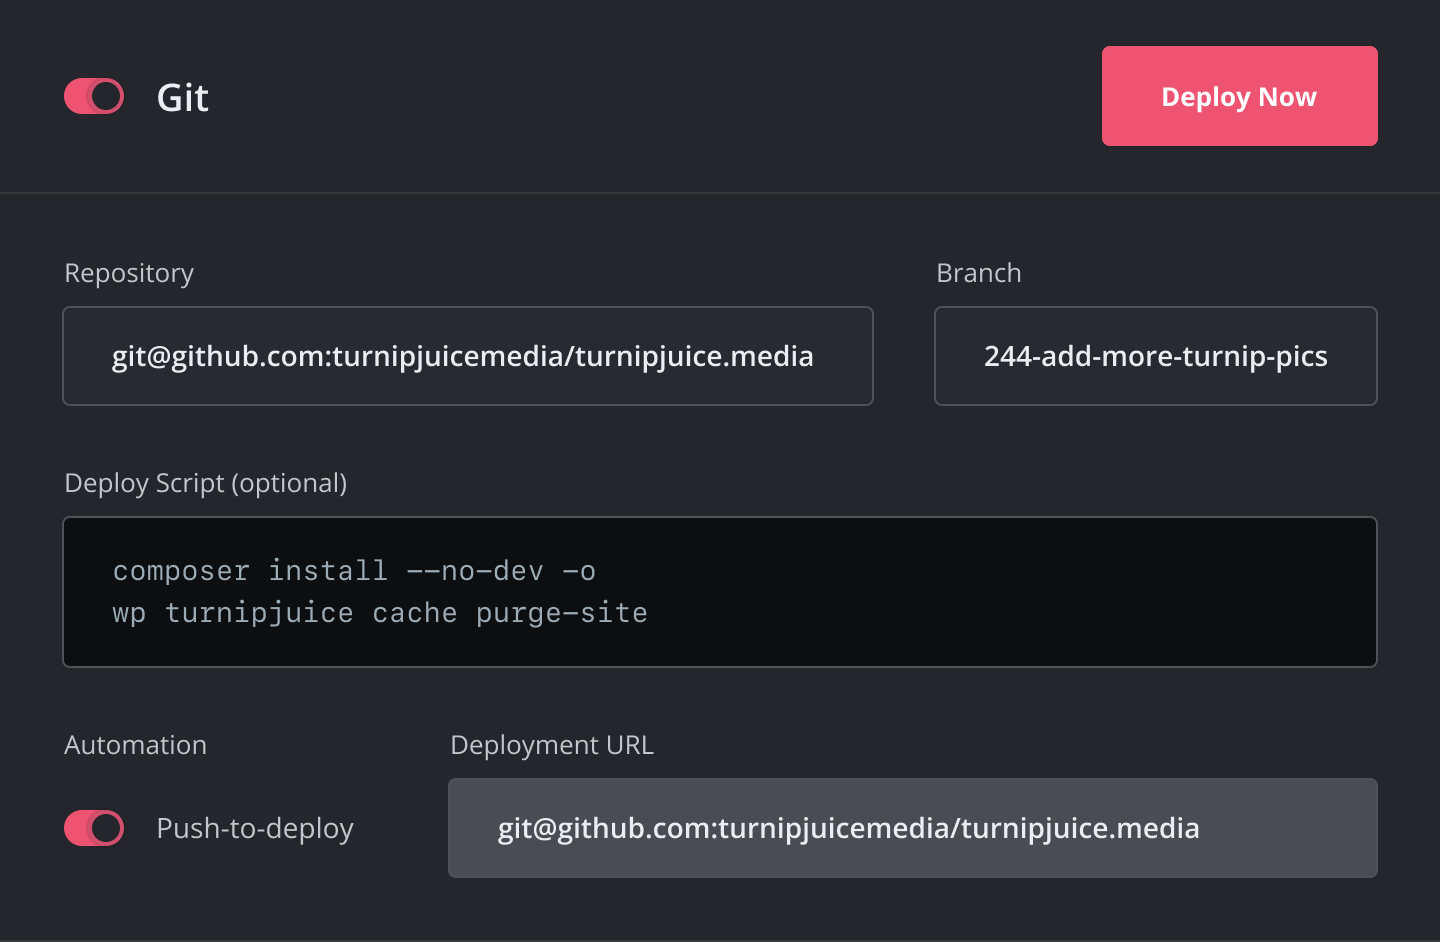Select the deployment URL text to copy it
Image resolution: width=1440 pixels, height=942 pixels.
tap(849, 828)
